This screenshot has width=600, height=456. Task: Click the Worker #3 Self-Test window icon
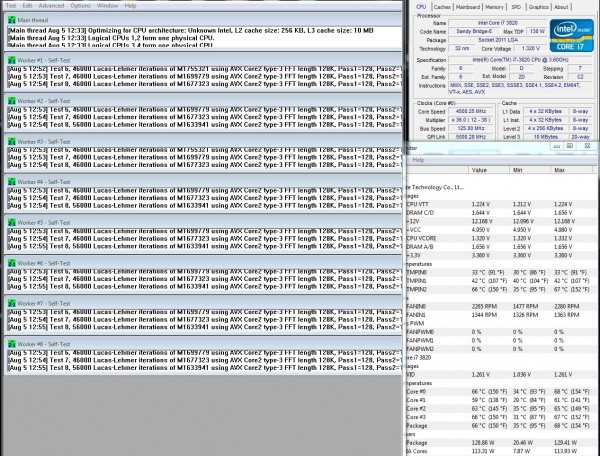pyautogui.click(x=12, y=142)
